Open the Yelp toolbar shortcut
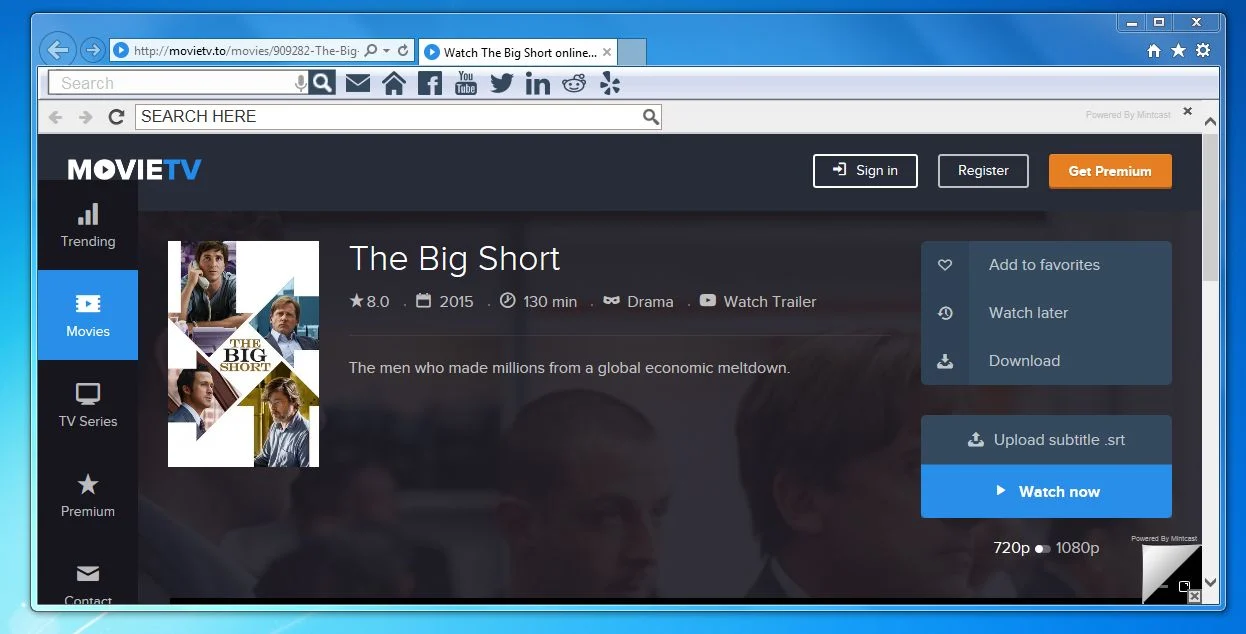The height and width of the screenshot is (634, 1246). [610, 83]
